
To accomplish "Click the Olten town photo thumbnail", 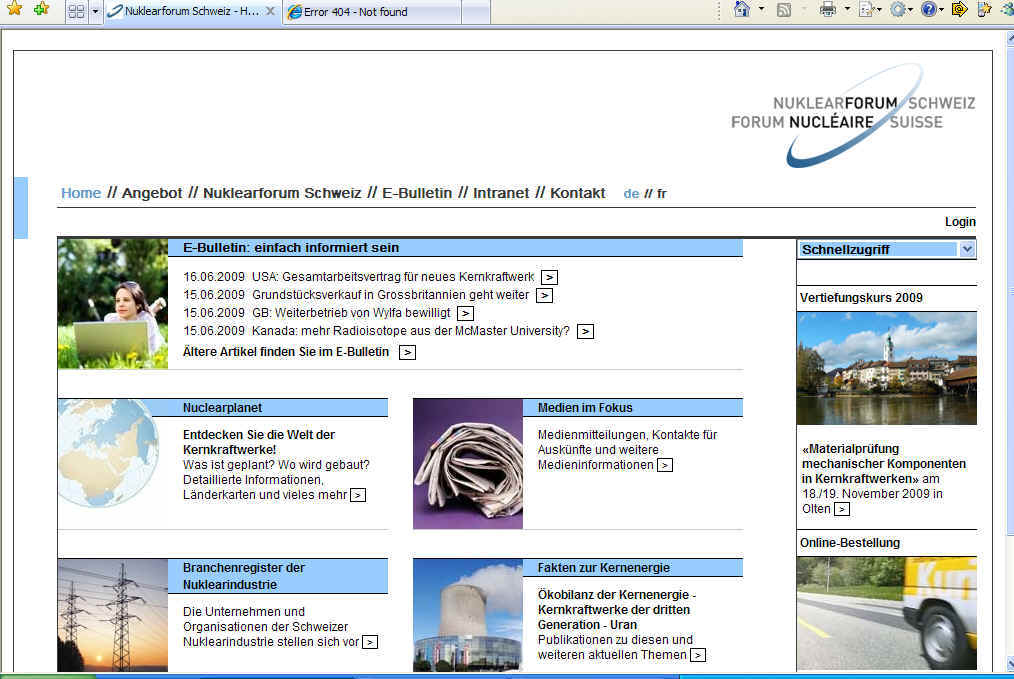I will pos(887,369).
